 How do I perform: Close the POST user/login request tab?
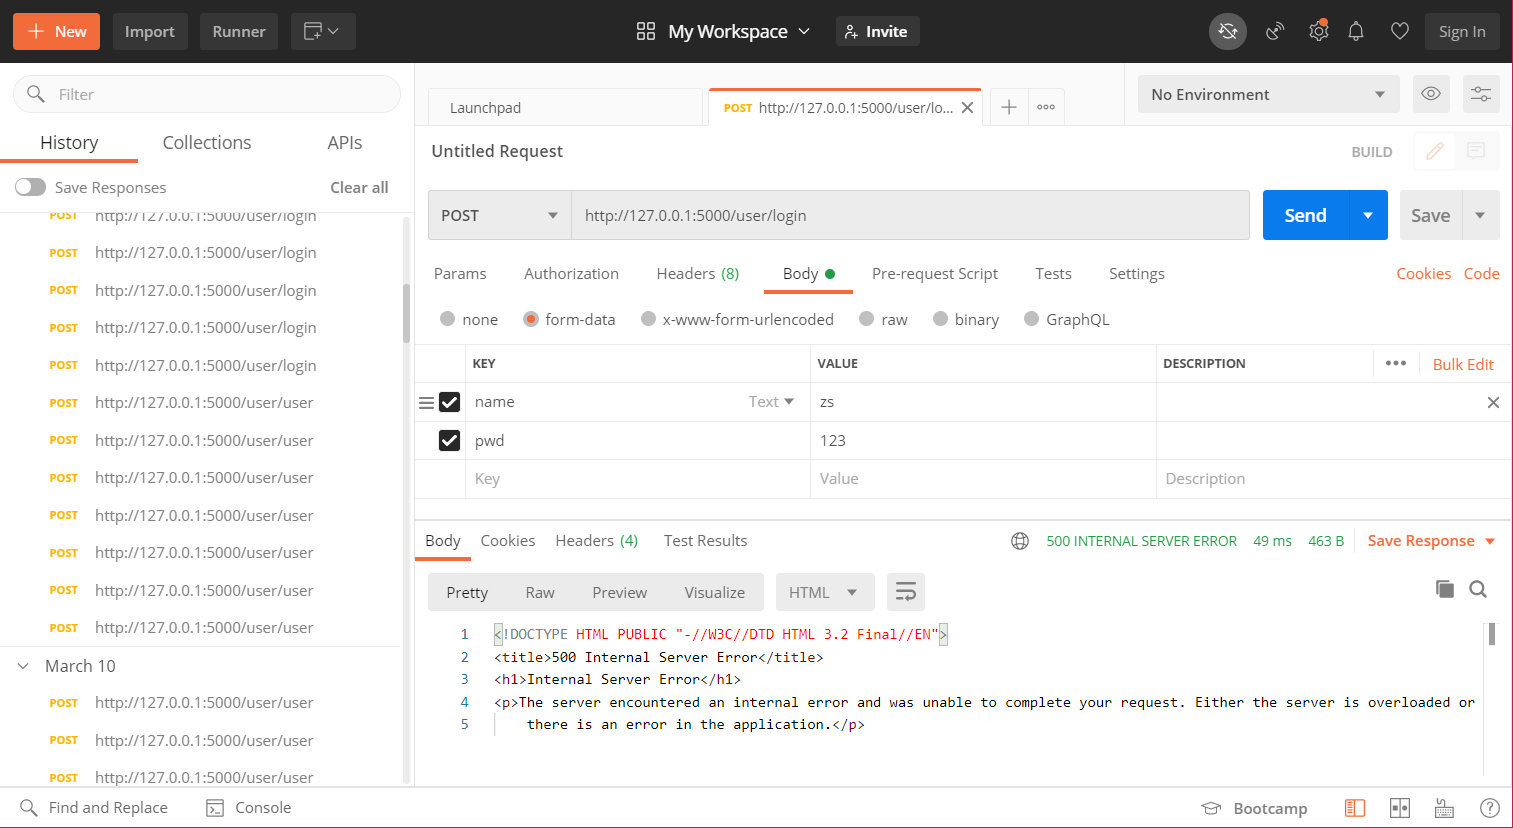pos(967,108)
